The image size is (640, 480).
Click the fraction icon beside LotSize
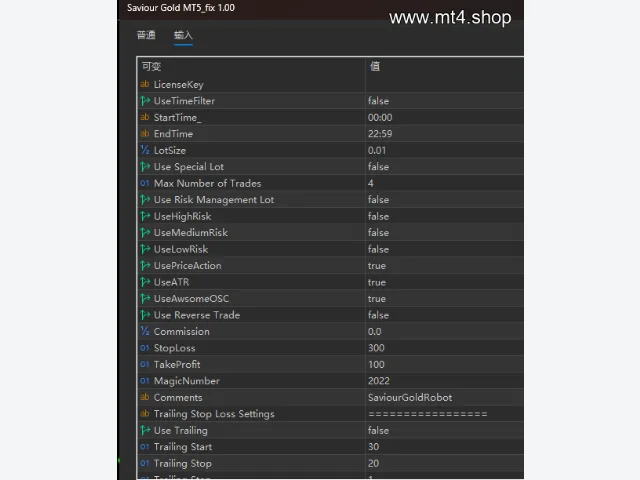[145, 150]
